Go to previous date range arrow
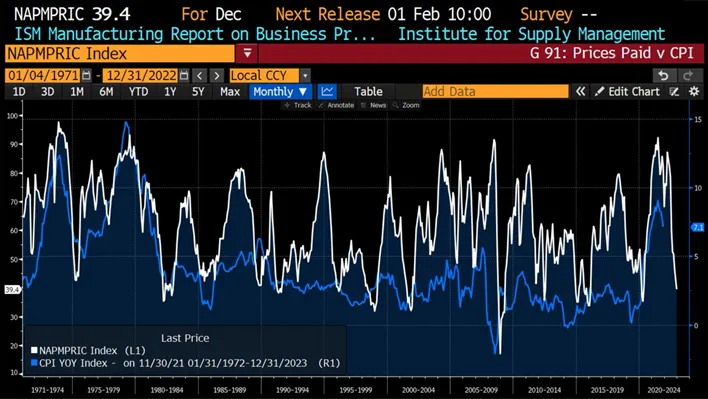The height and width of the screenshot is (399, 708). 200,75
